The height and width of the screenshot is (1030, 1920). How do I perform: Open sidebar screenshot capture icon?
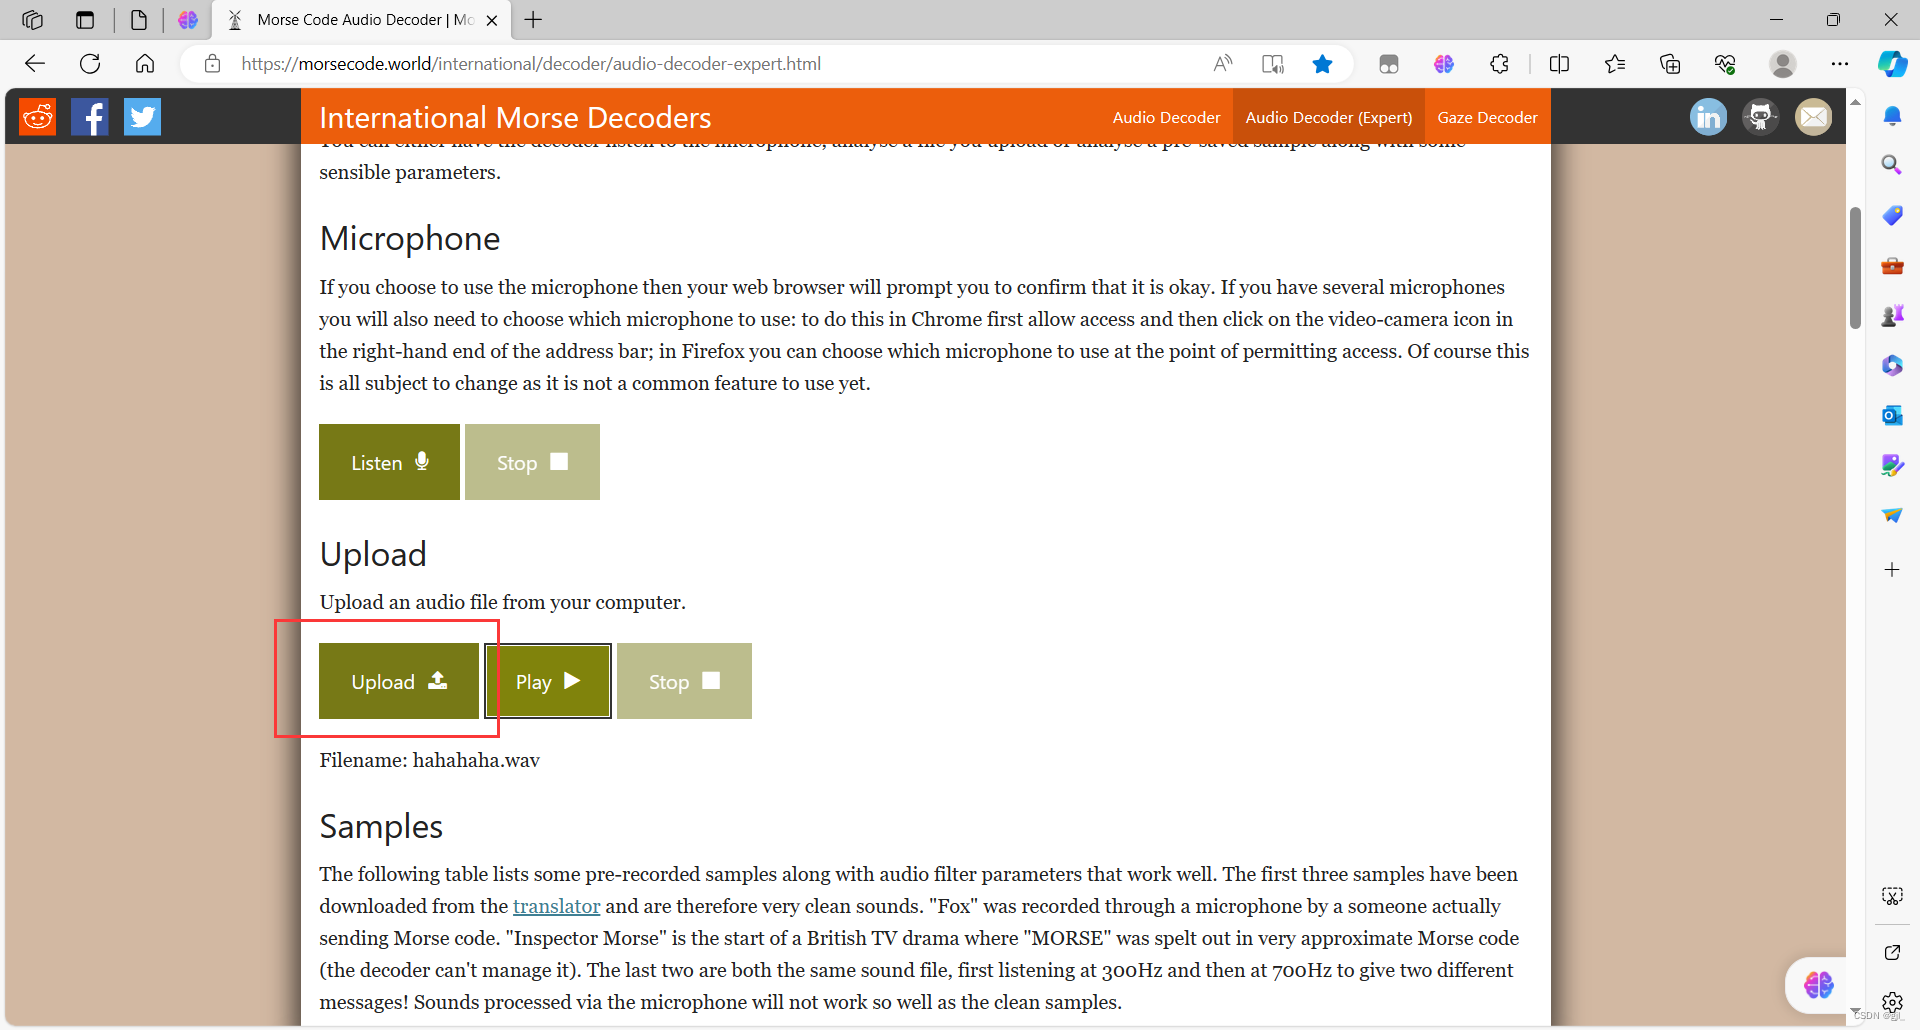1892,896
